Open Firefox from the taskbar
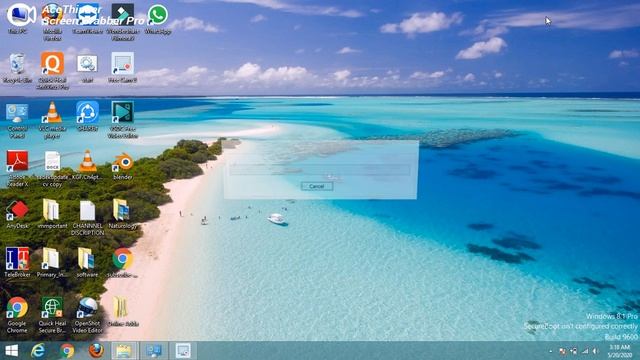 click(x=96, y=351)
